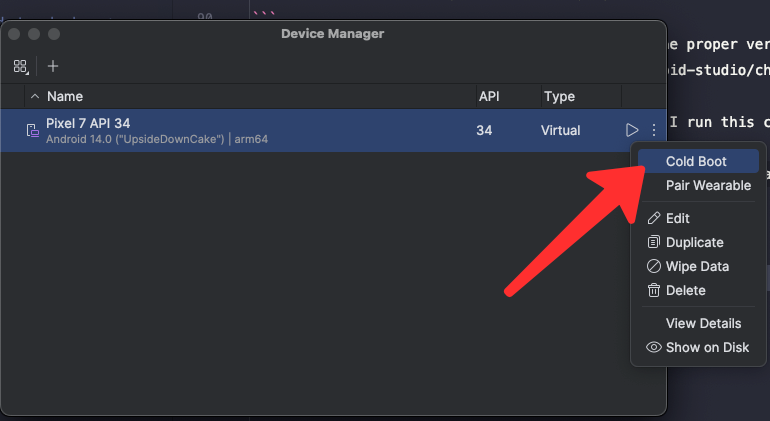The height and width of the screenshot is (421, 770).
Task: Open the three-dot actions menu for Pixel 7
Action: click(654, 130)
